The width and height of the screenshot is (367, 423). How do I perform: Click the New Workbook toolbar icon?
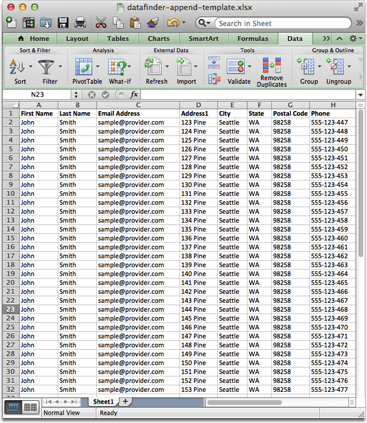coord(11,22)
